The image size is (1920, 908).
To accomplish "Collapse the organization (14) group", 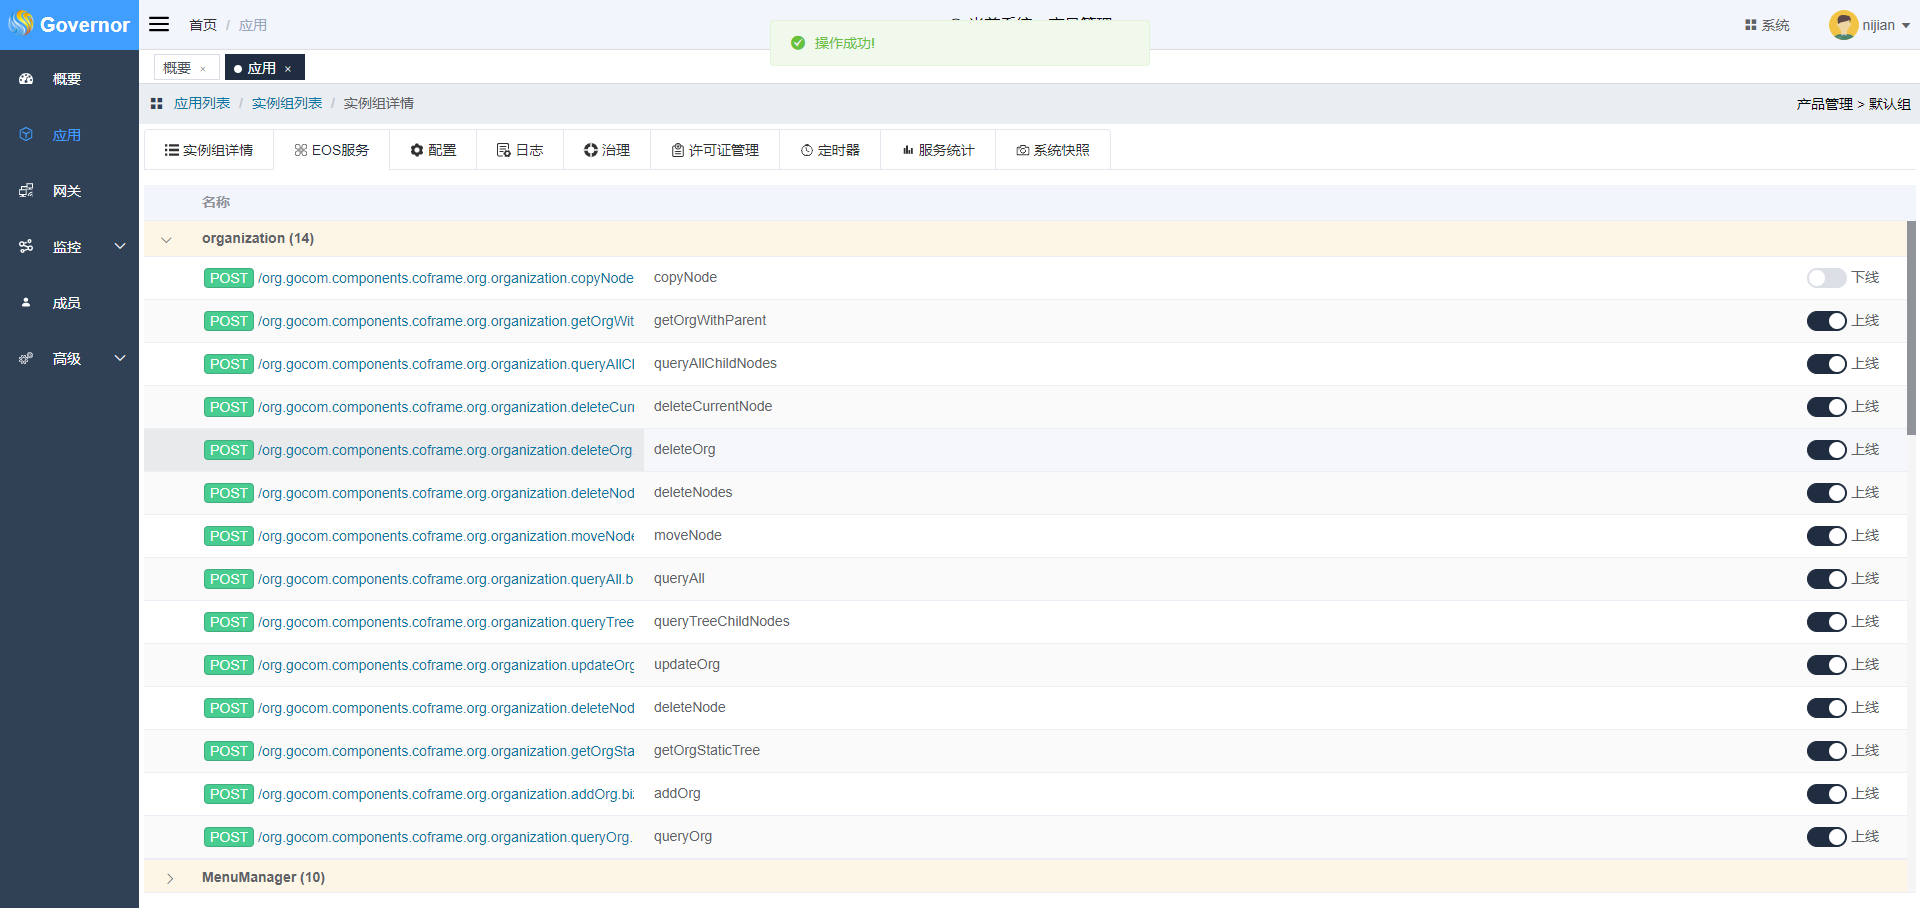I will 167,239.
